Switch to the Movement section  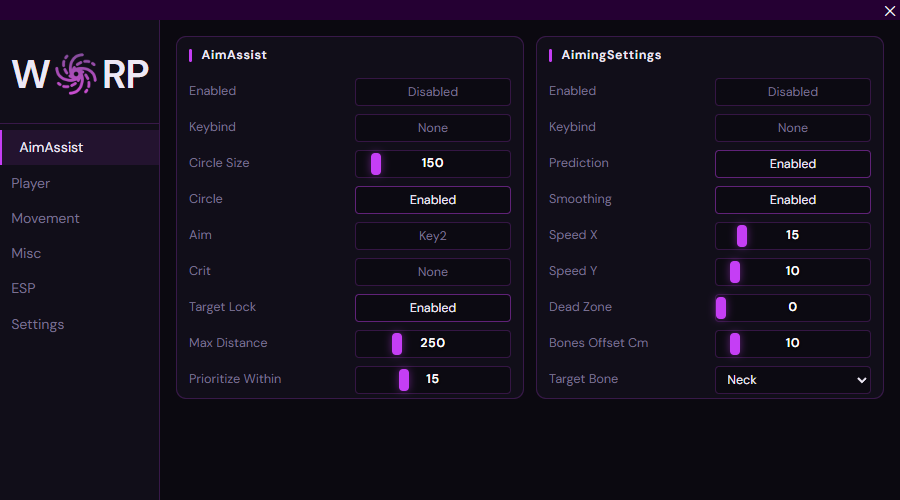point(45,218)
